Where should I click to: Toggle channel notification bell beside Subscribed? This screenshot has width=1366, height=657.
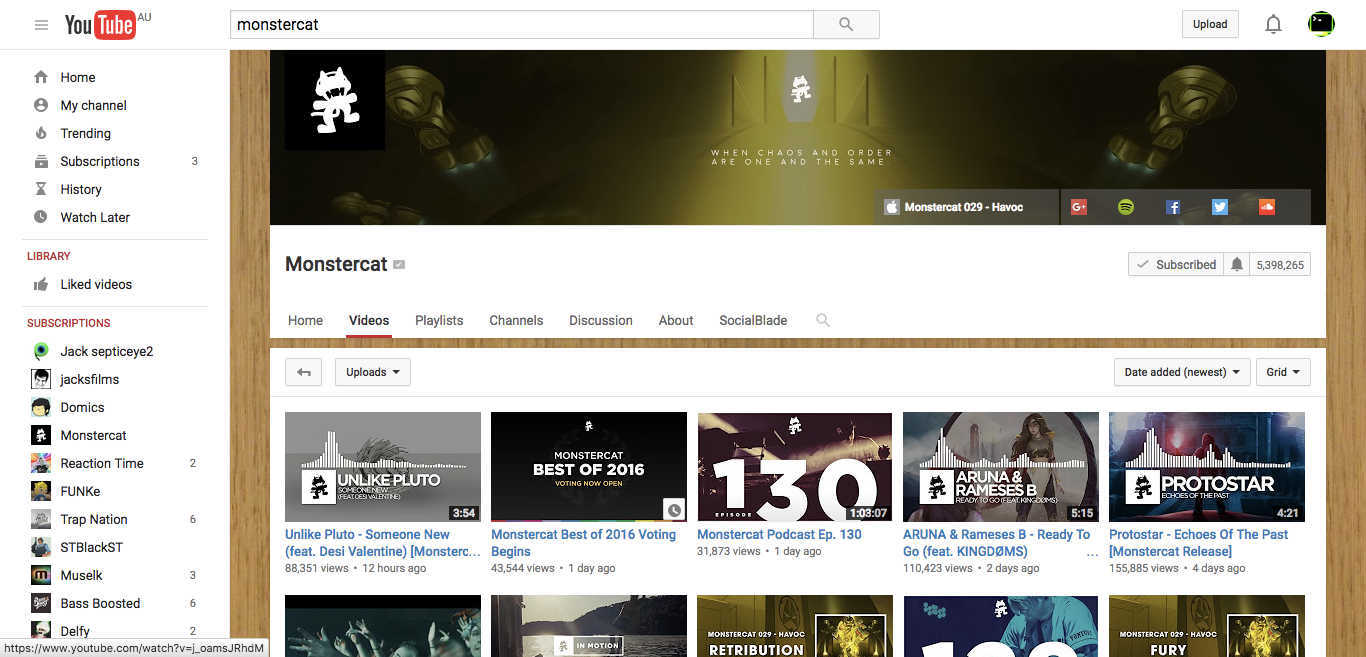point(1237,264)
